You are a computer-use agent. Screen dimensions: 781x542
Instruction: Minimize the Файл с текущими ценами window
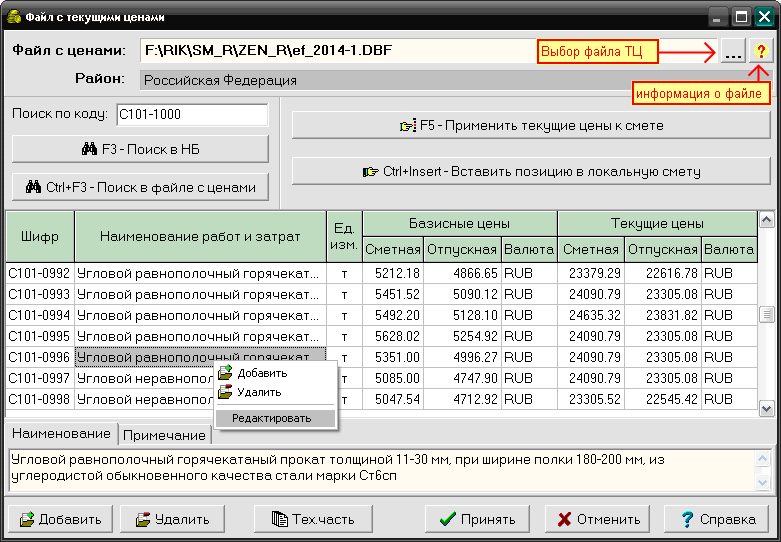point(718,18)
